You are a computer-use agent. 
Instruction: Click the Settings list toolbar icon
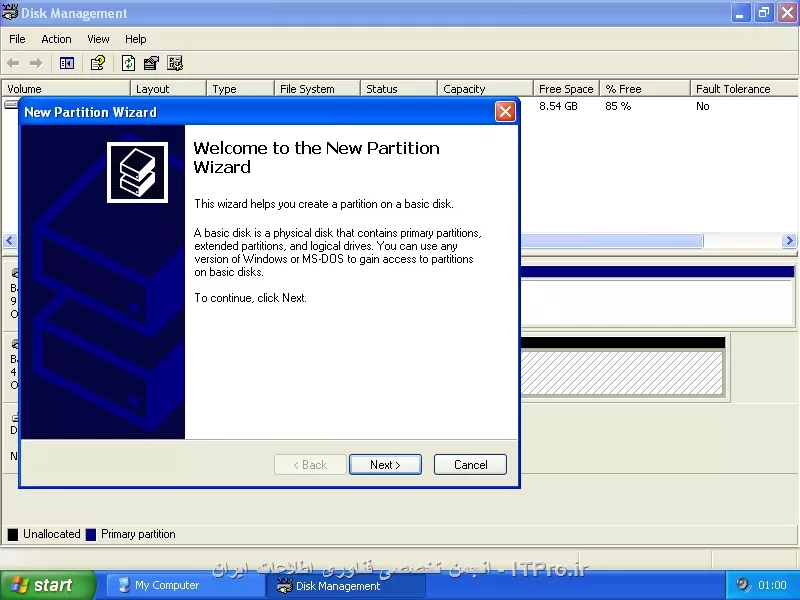coord(175,63)
